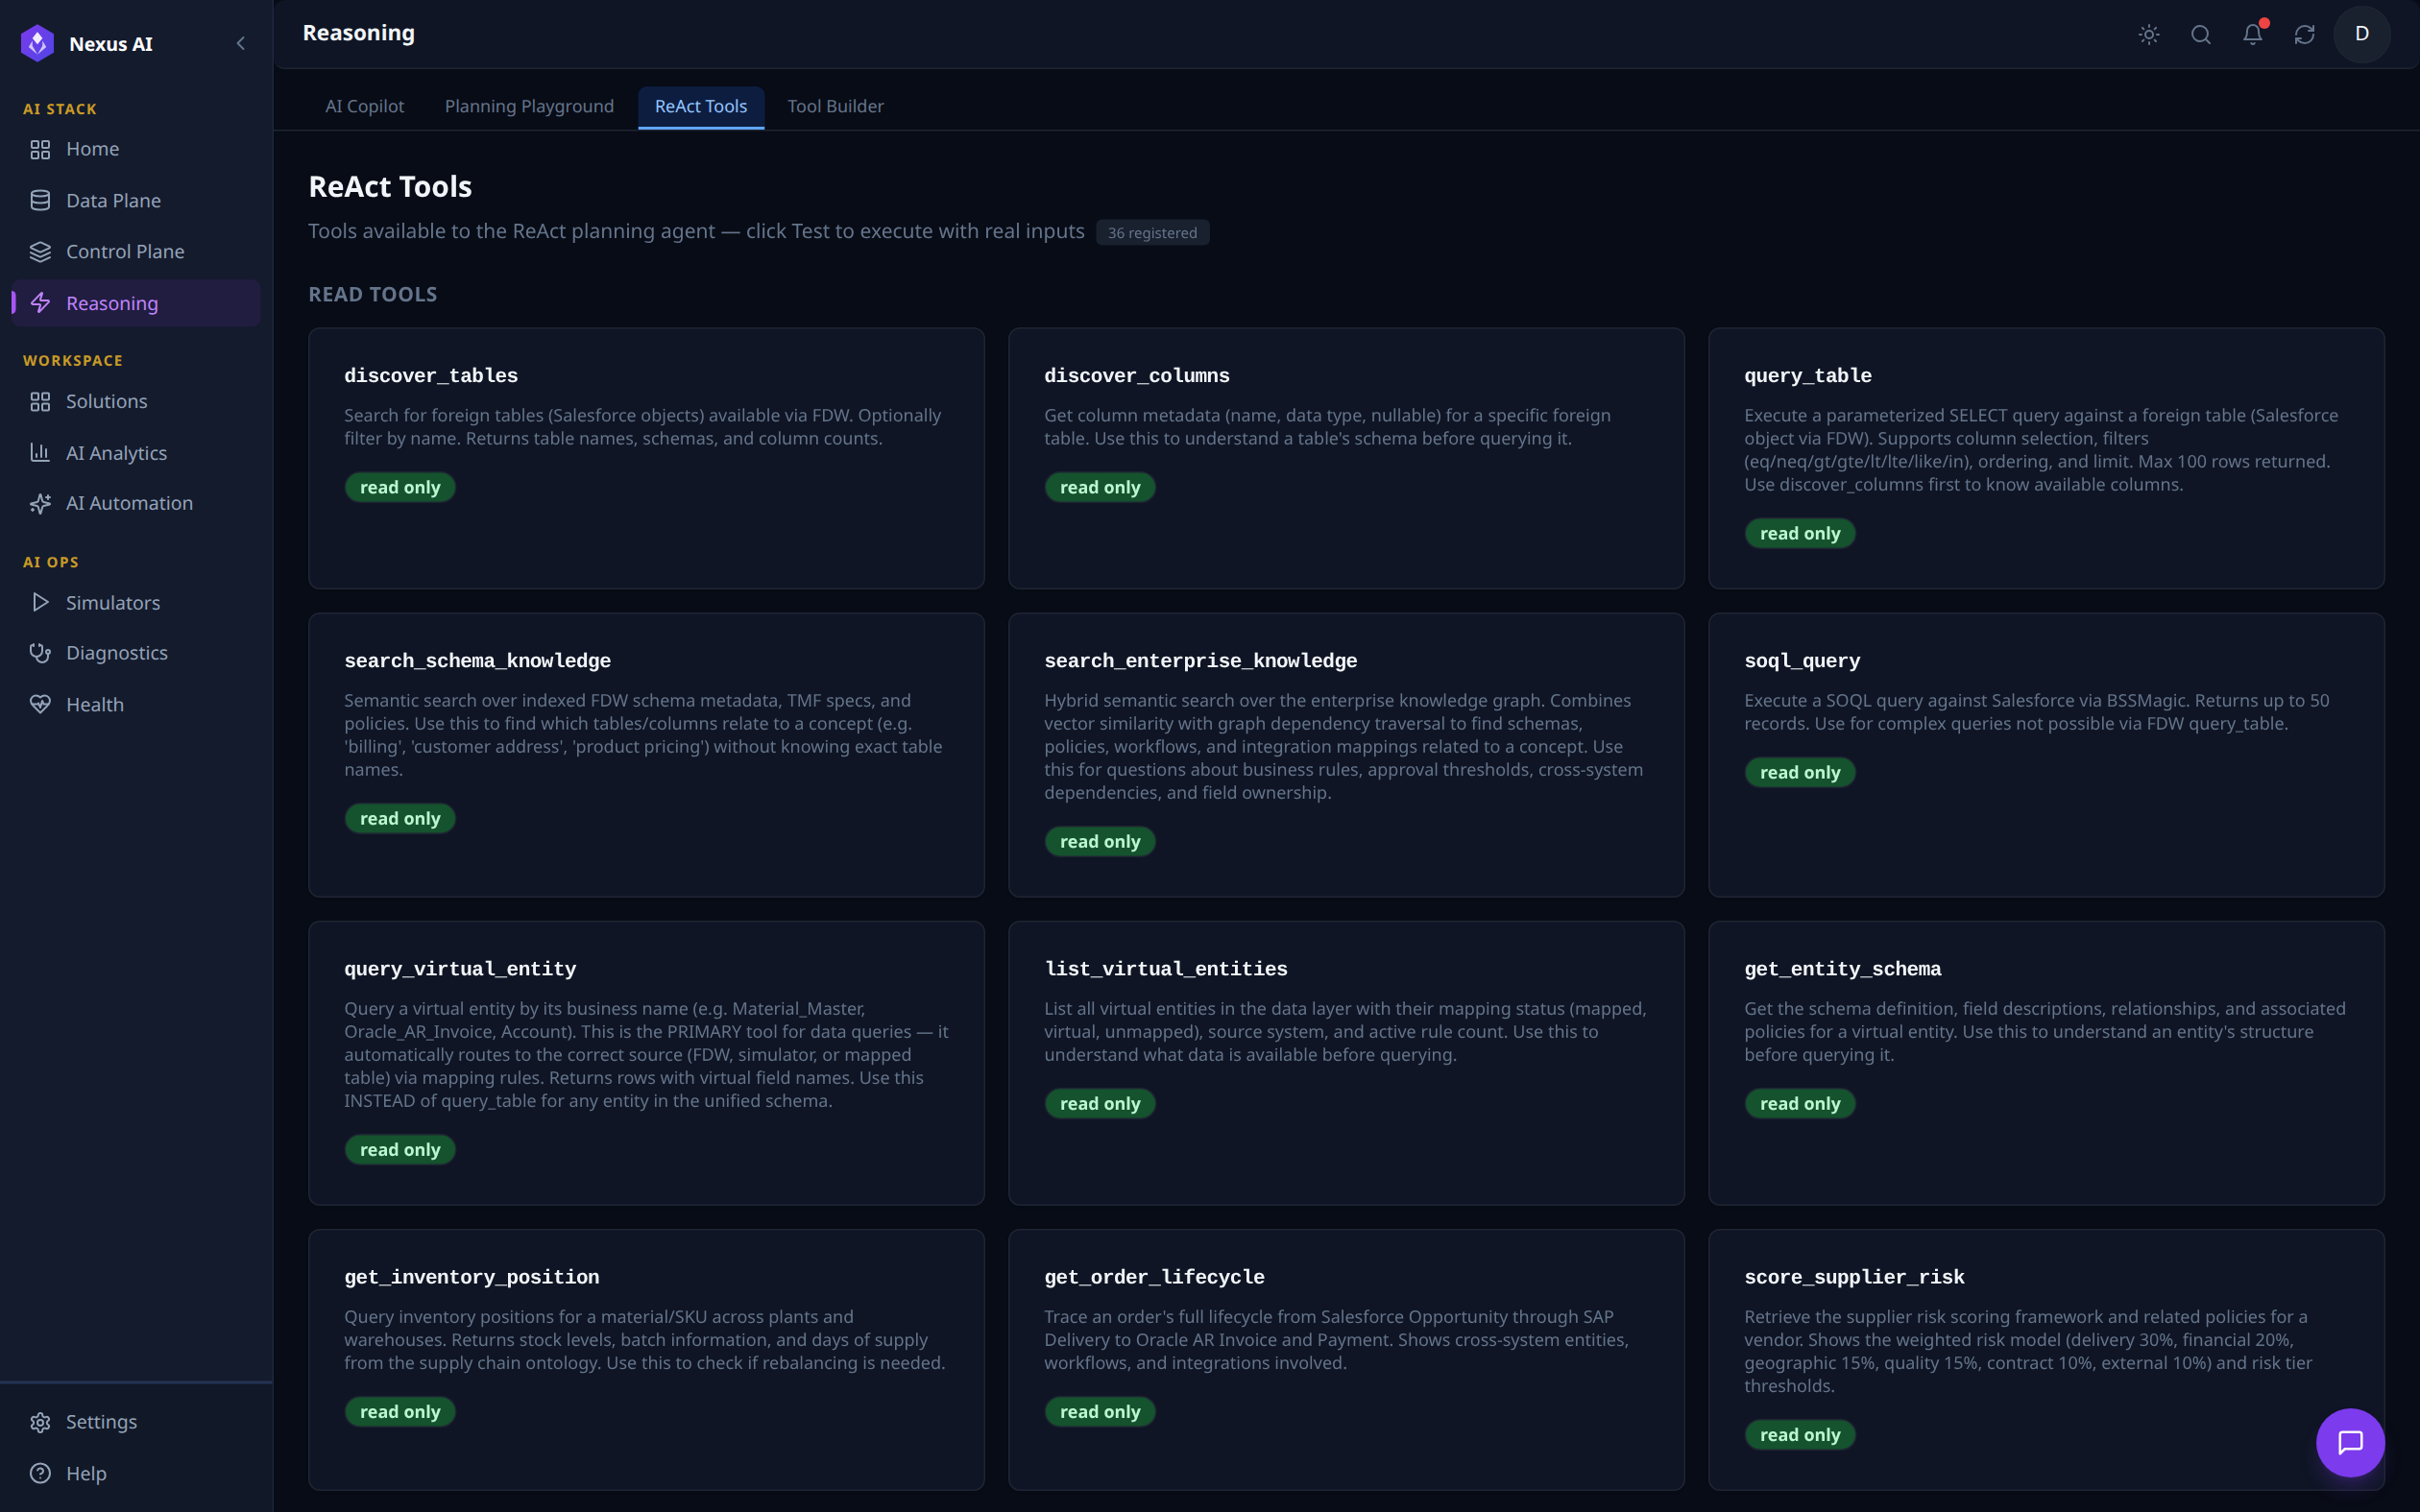Go to Simulators label
2420x1512 pixels.
tap(113, 602)
